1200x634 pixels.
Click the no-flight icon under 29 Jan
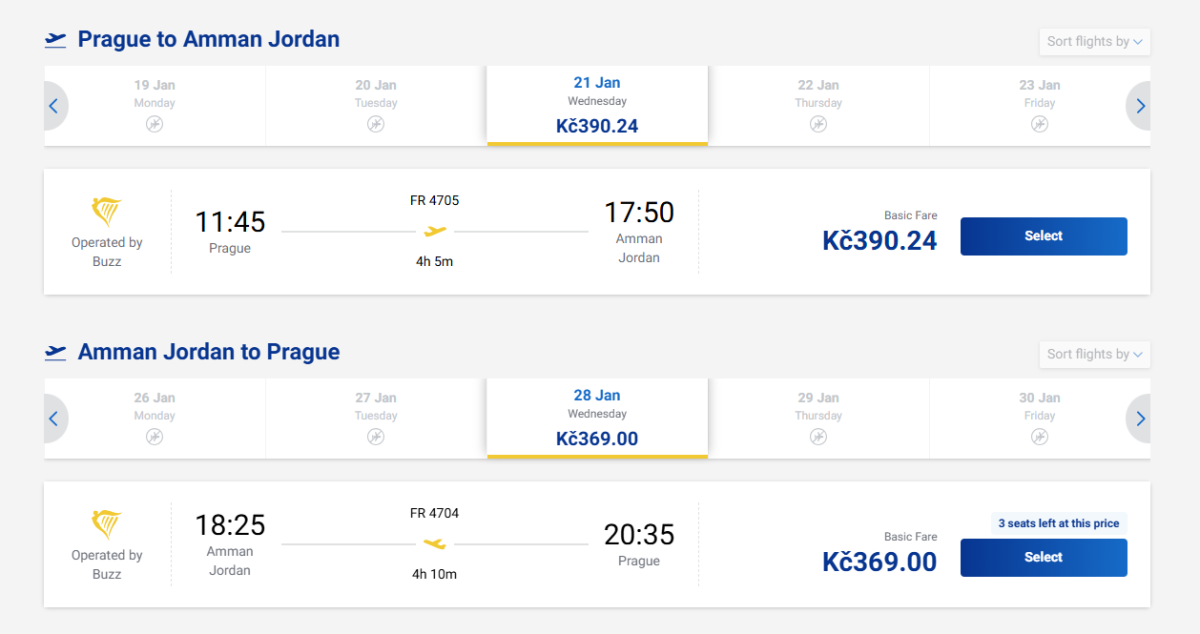(x=818, y=437)
